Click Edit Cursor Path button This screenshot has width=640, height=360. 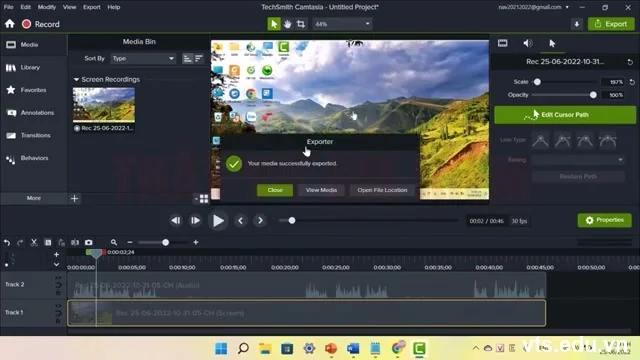click(565, 115)
